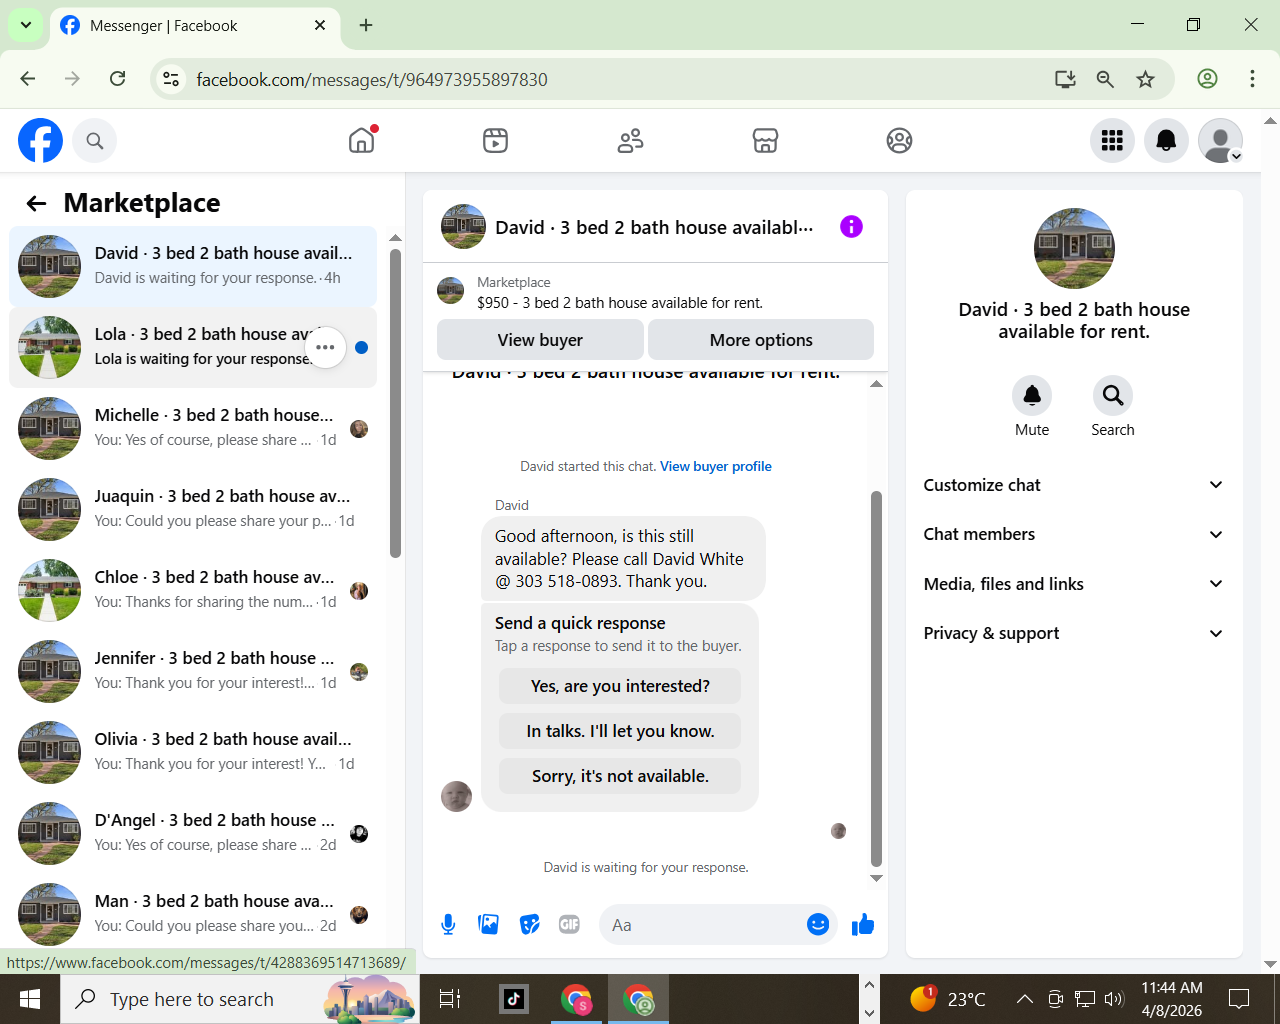The width and height of the screenshot is (1280, 1024).
Task: Expand the Privacy & support section
Action: (1074, 633)
